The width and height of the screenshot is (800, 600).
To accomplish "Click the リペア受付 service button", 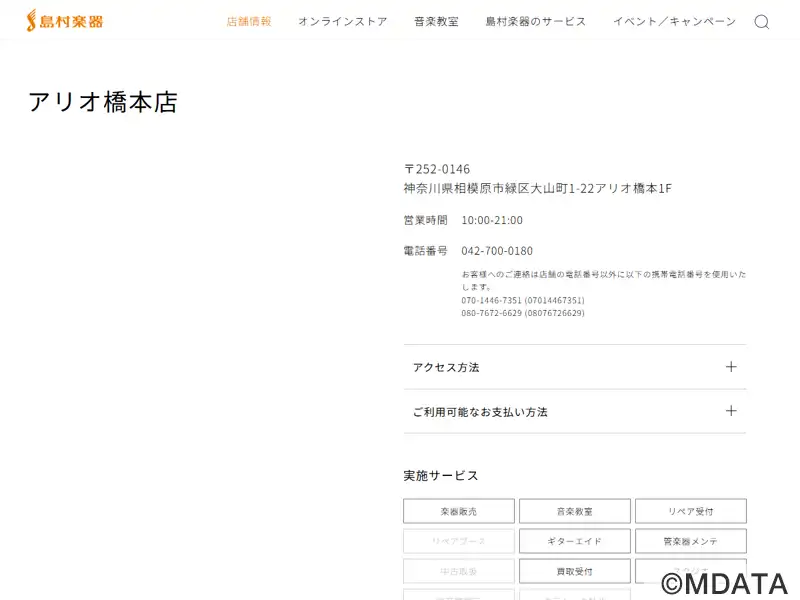I will (690, 511).
